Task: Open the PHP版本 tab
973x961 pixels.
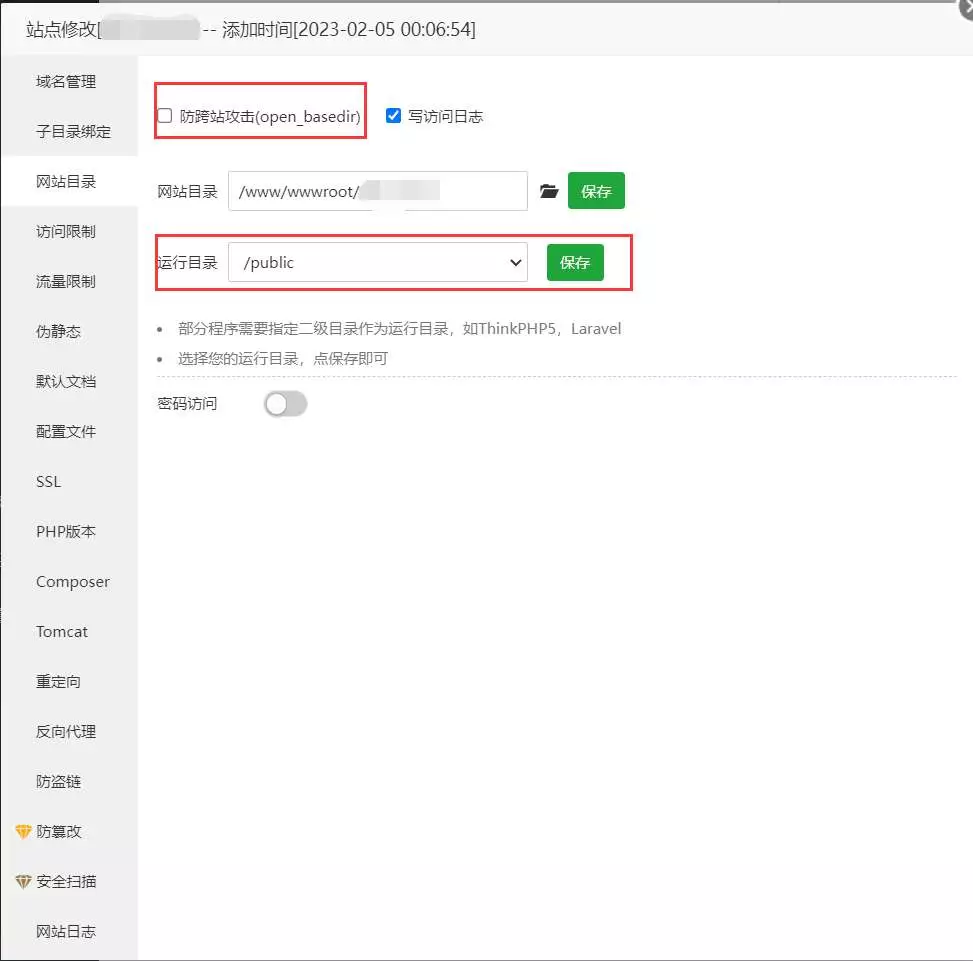Action: tap(66, 531)
